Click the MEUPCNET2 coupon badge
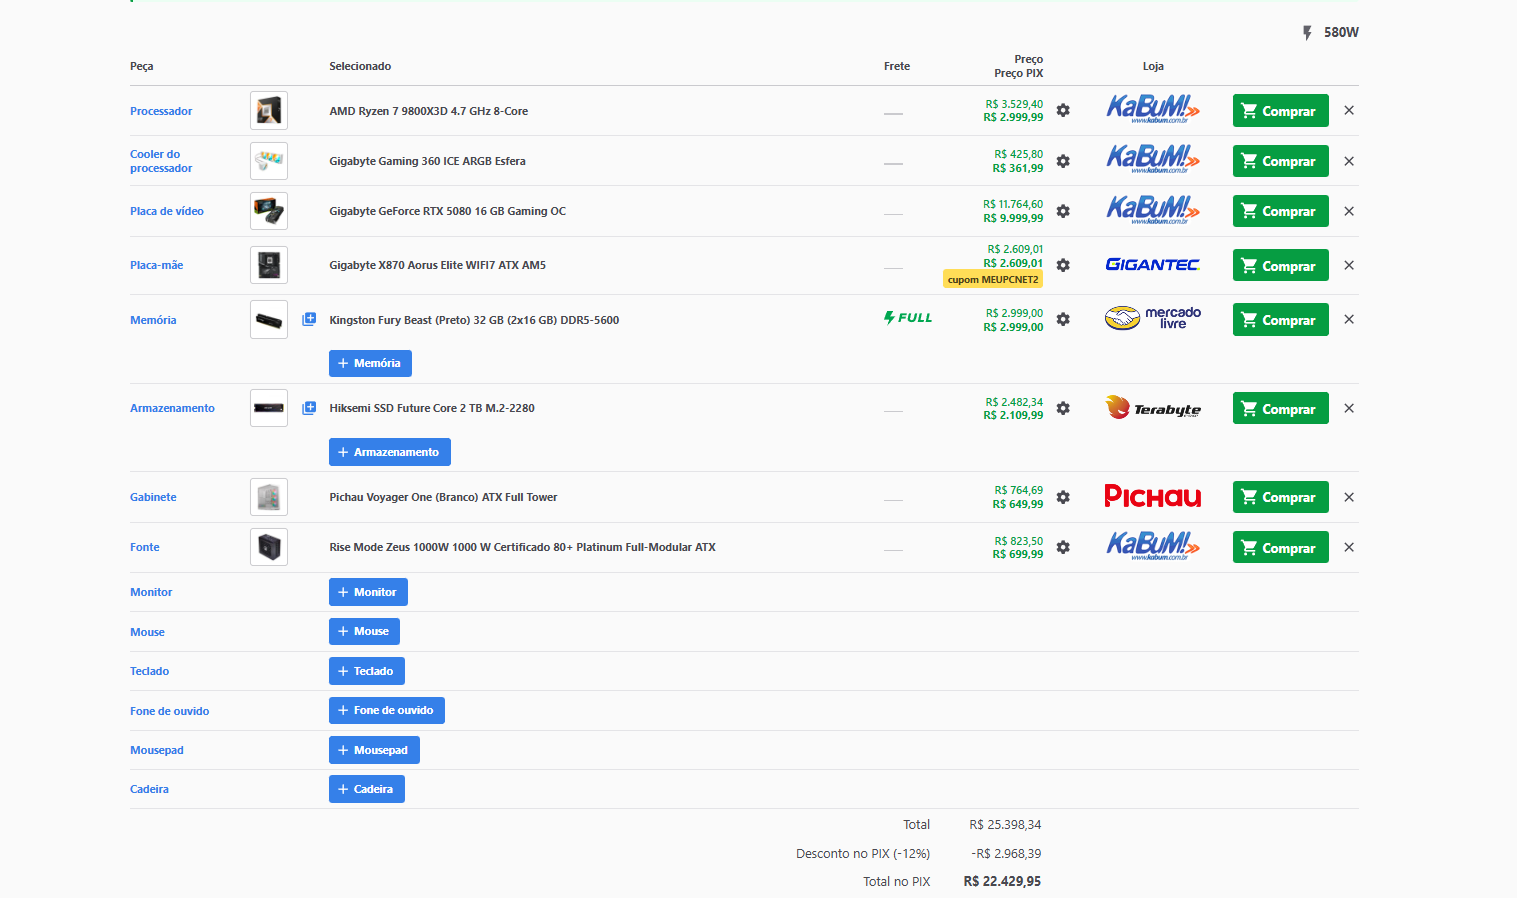Viewport: 1517px width, 898px height. click(x=992, y=280)
